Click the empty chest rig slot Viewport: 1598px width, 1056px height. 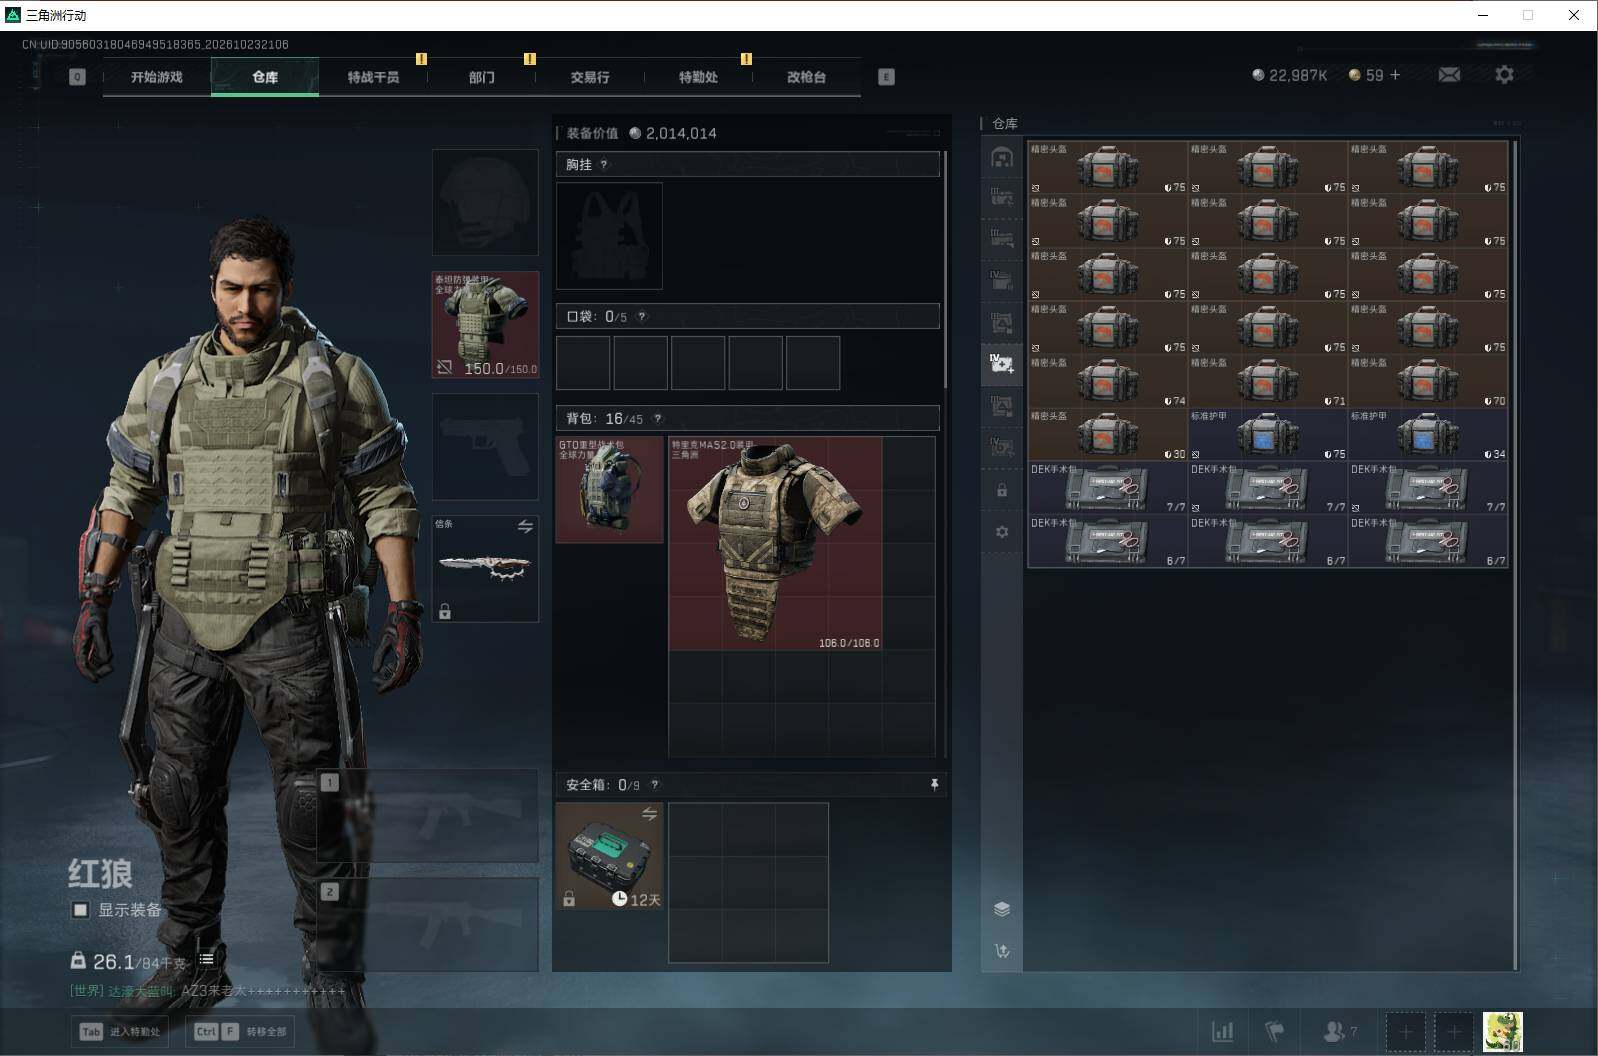(609, 236)
